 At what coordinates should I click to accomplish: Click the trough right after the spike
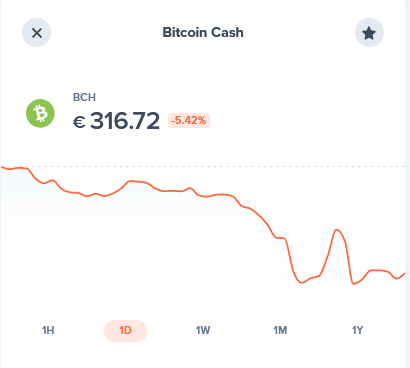tap(353, 284)
